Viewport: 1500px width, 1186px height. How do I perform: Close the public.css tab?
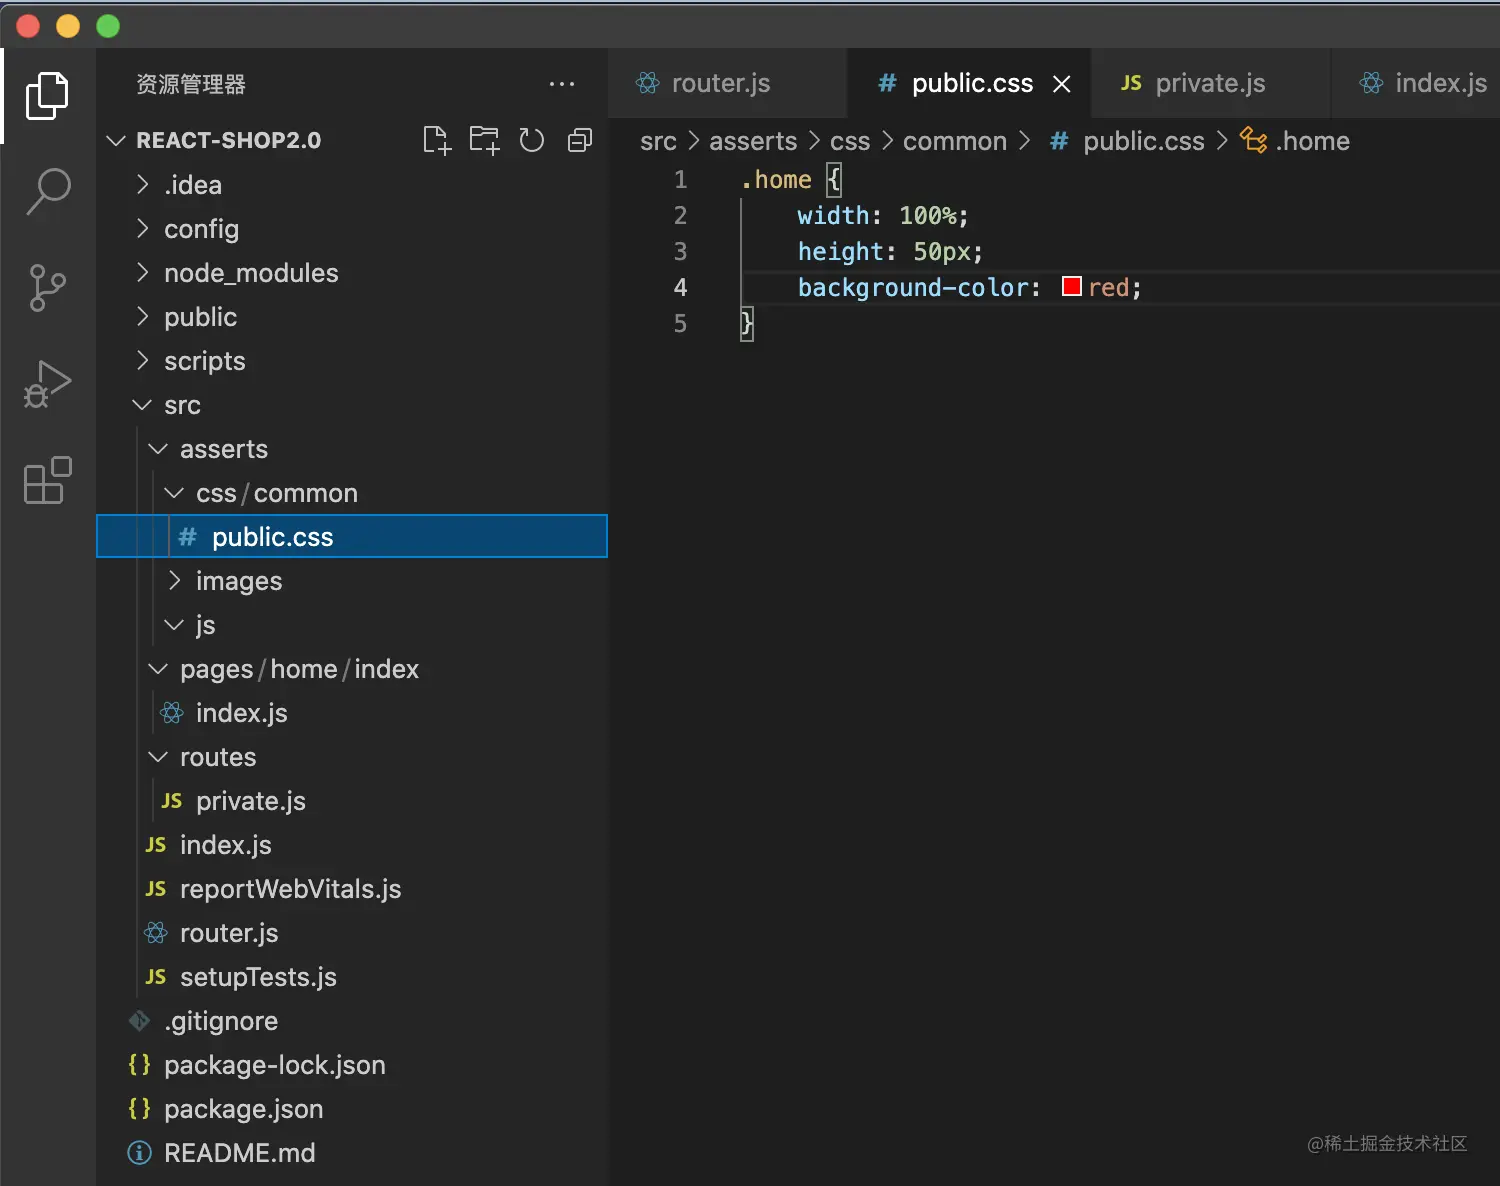coord(1062,84)
